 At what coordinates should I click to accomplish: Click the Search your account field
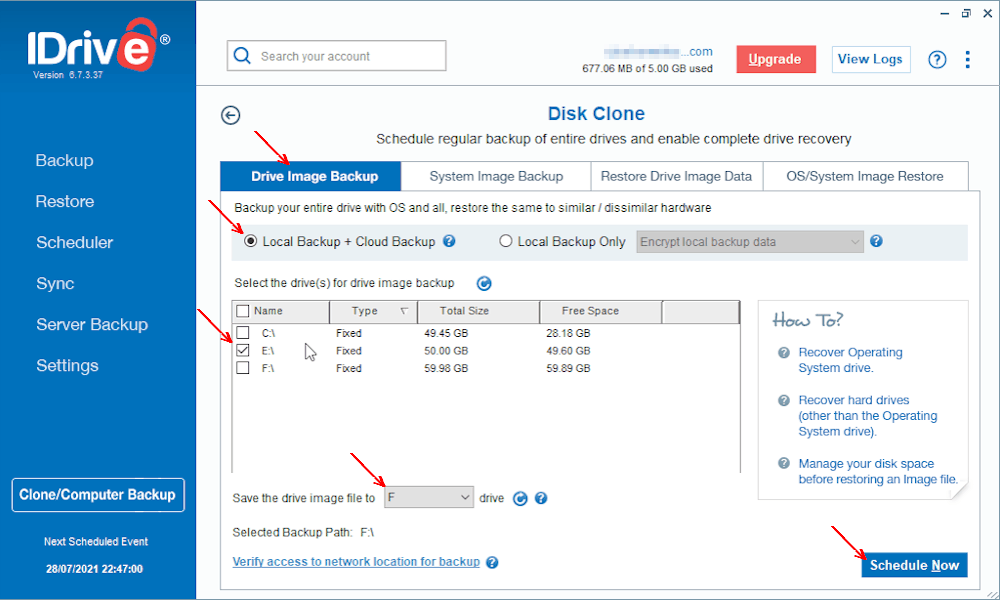coord(337,56)
